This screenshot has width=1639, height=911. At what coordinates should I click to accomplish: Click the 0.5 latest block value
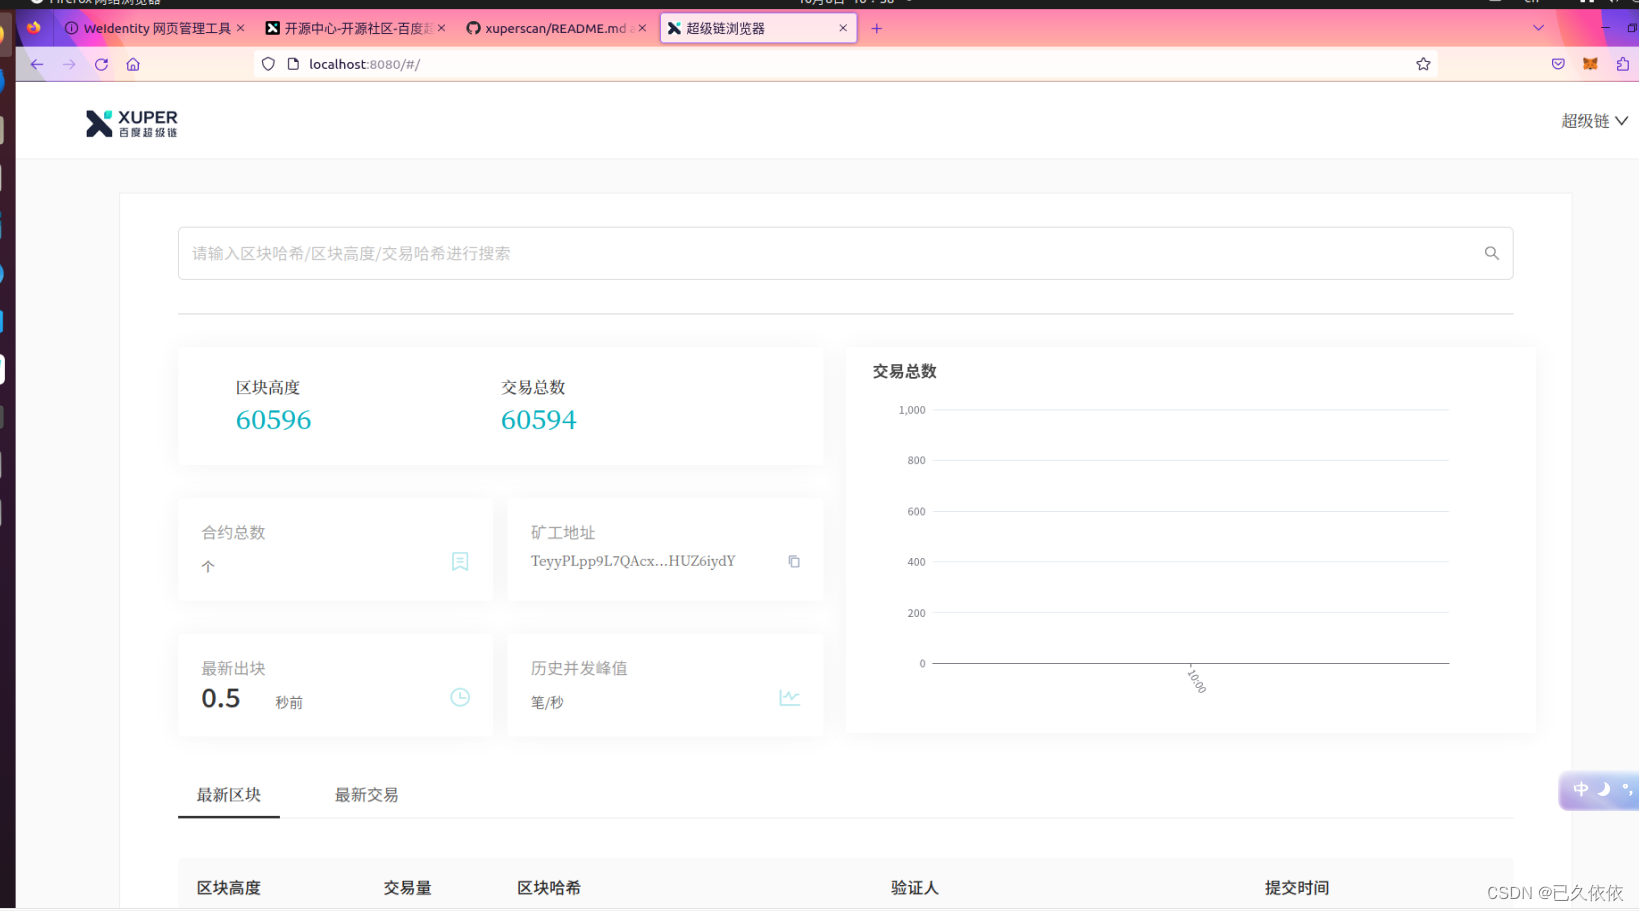pyautogui.click(x=221, y=698)
